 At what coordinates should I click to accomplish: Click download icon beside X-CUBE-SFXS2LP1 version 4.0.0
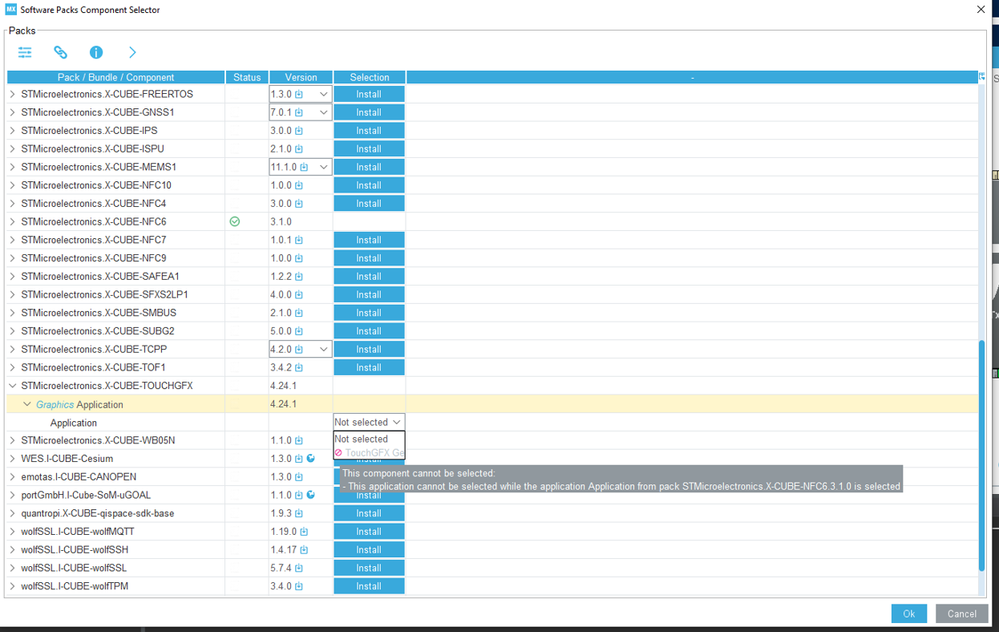(299, 295)
